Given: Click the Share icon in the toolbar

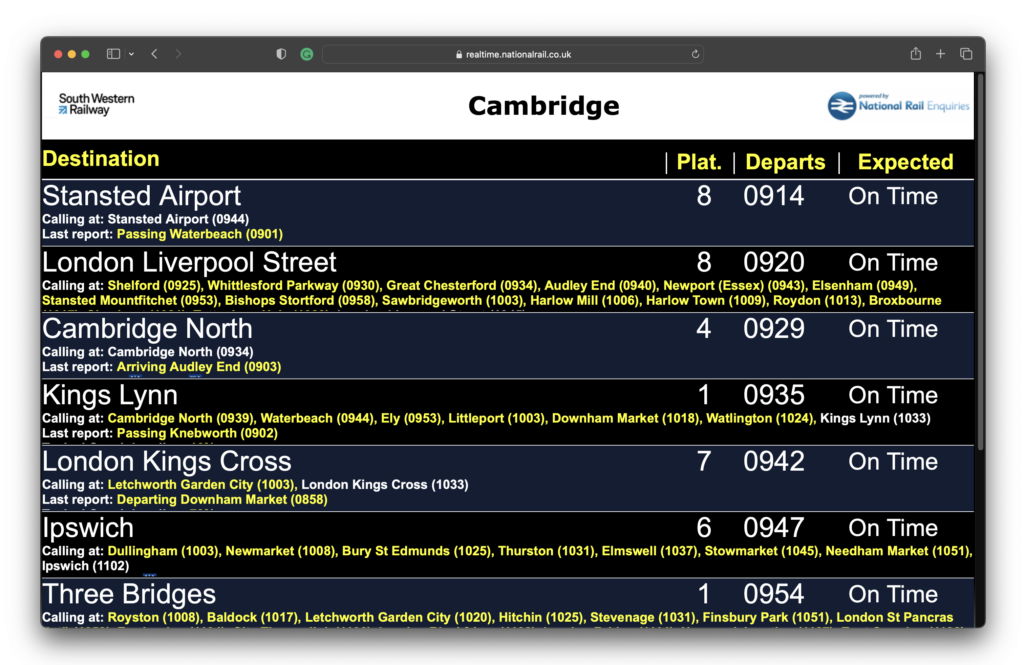Looking at the screenshot, I should 914,53.
